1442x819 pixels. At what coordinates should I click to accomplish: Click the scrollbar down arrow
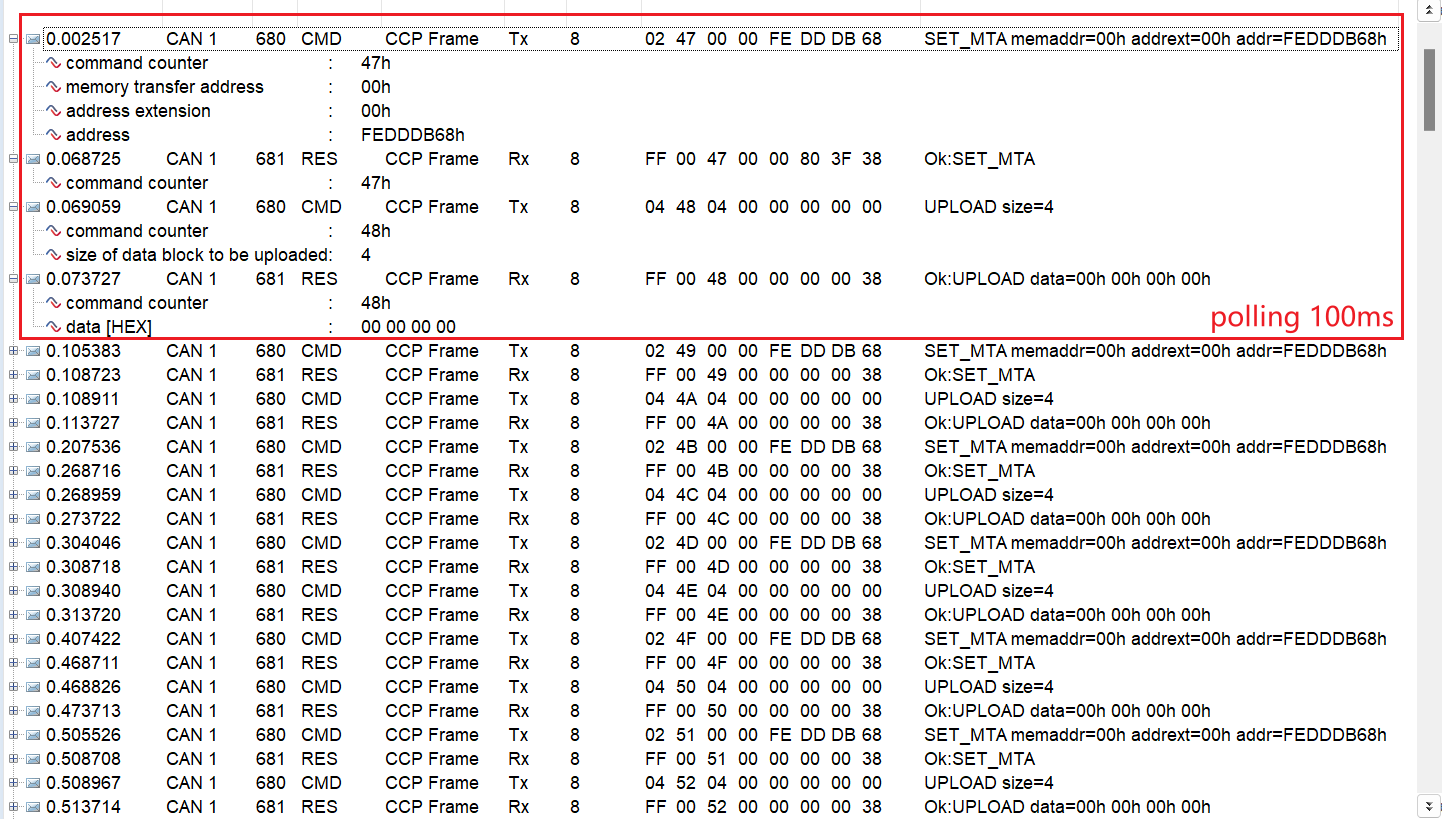(1429, 808)
